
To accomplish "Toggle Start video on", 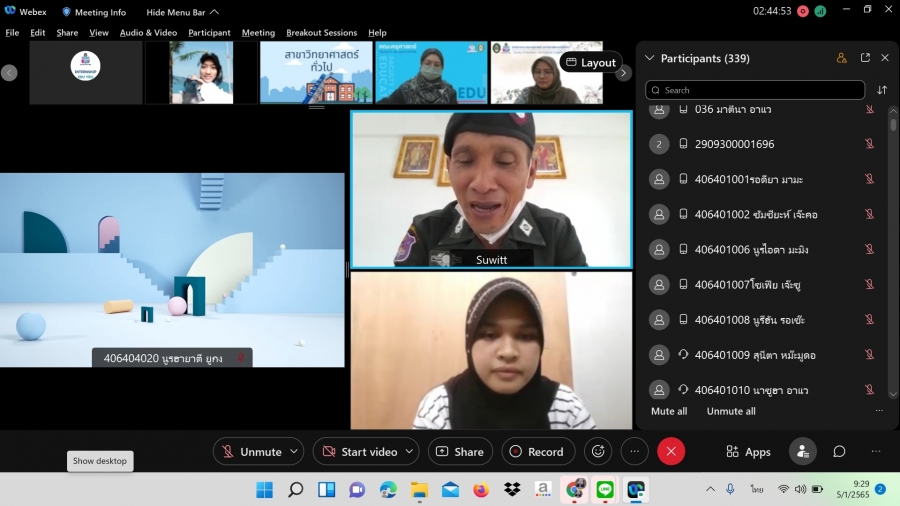I will (358, 451).
